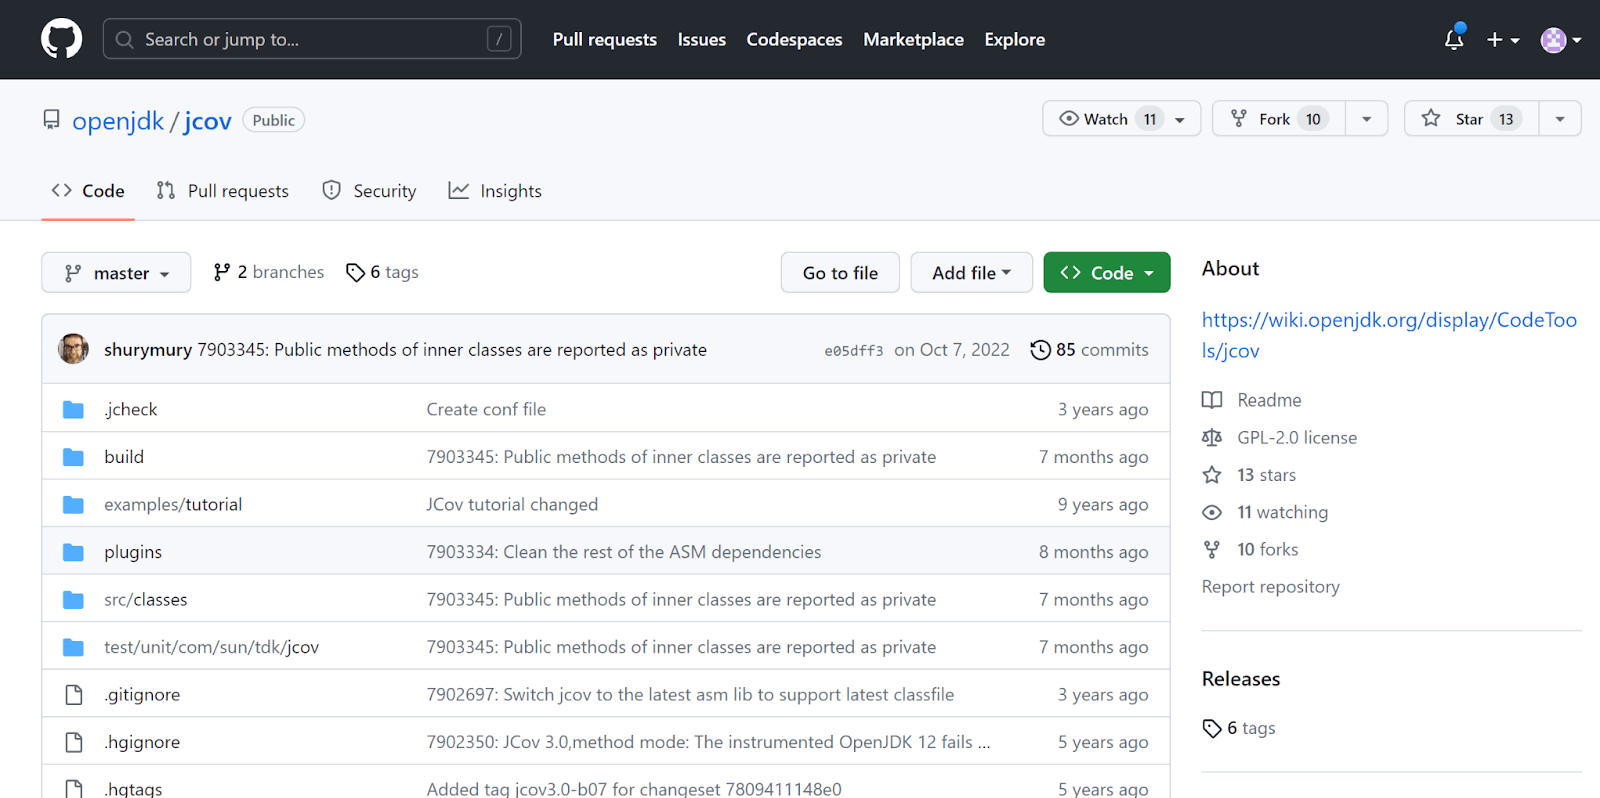The width and height of the screenshot is (1600, 798).
Task: Star the jcov repository
Action: click(x=1470, y=118)
